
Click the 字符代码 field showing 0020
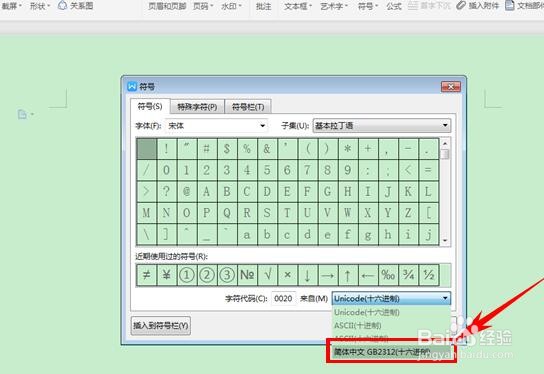coord(283,298)
